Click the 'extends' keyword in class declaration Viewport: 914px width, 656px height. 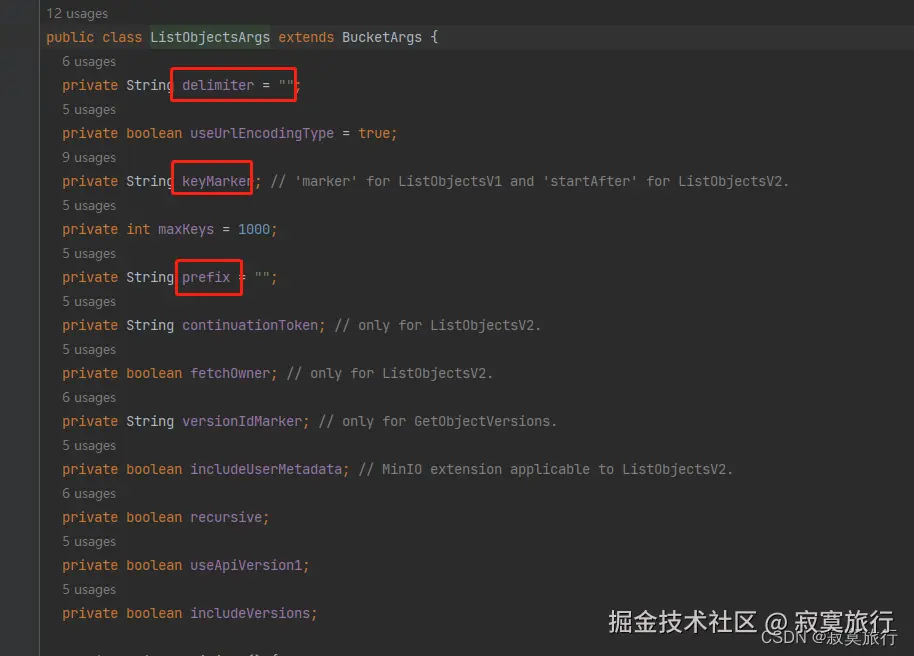click(x=306, y=37)
